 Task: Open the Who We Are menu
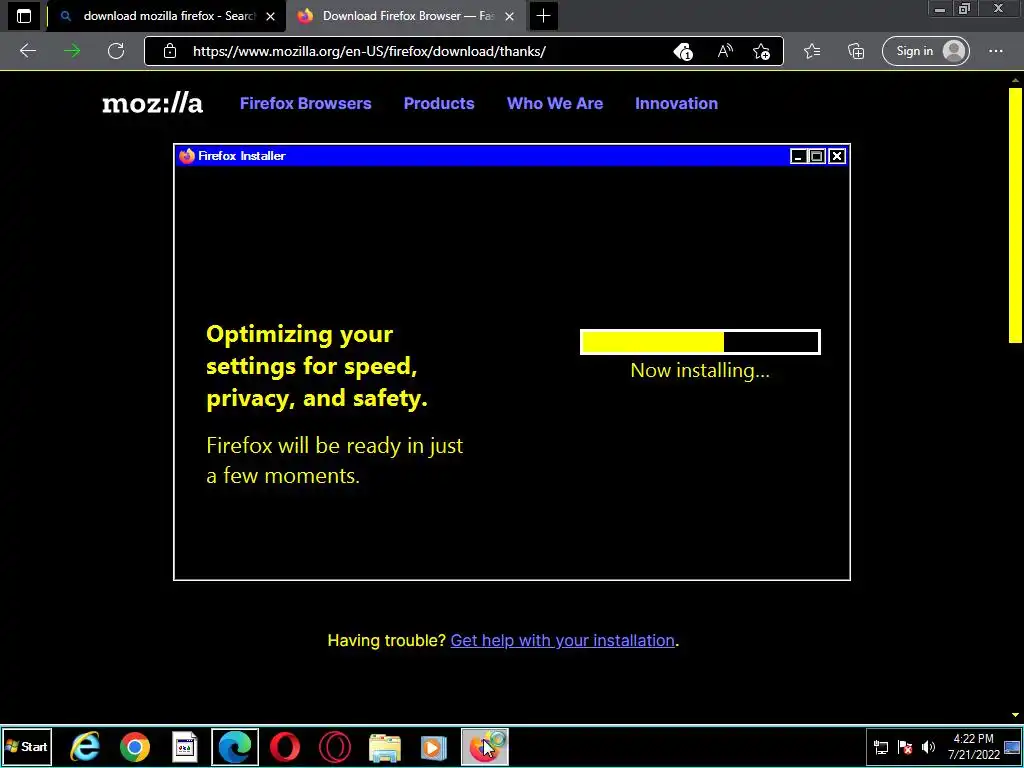tap(555, 103)
